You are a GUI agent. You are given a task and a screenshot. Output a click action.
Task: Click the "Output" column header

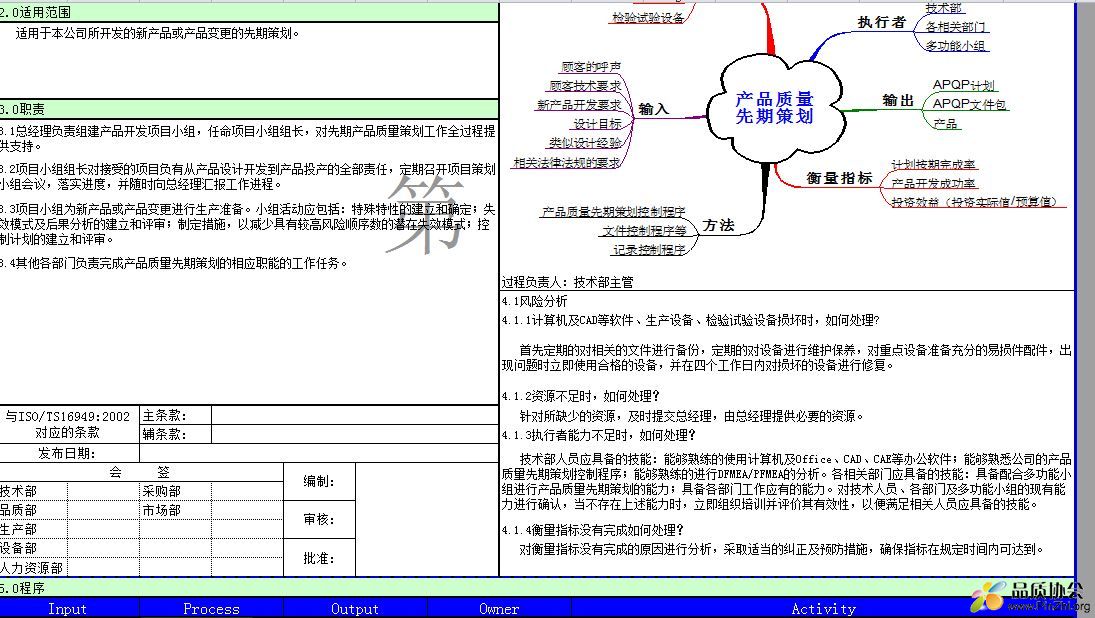(x=355, y=609)
